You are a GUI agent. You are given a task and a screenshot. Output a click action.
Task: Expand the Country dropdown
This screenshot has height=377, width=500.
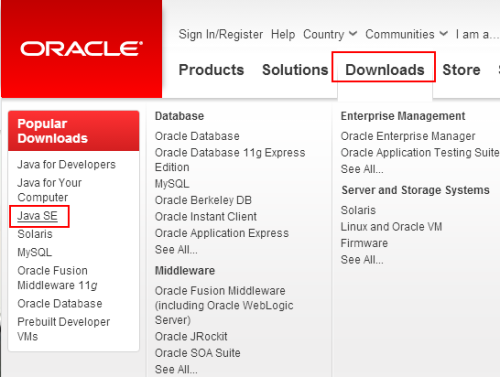pos(330,34)
